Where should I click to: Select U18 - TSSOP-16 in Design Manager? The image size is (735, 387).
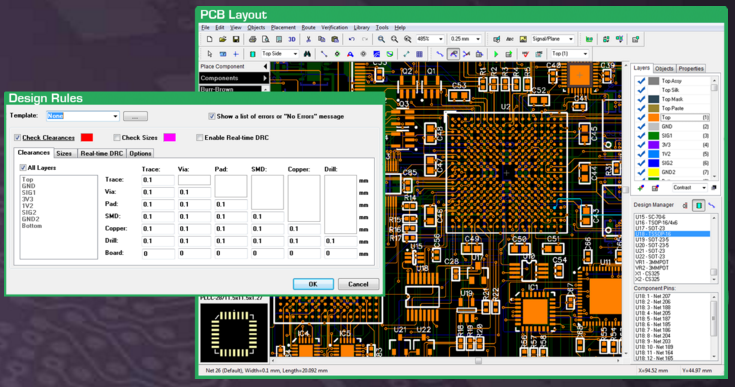672,234
